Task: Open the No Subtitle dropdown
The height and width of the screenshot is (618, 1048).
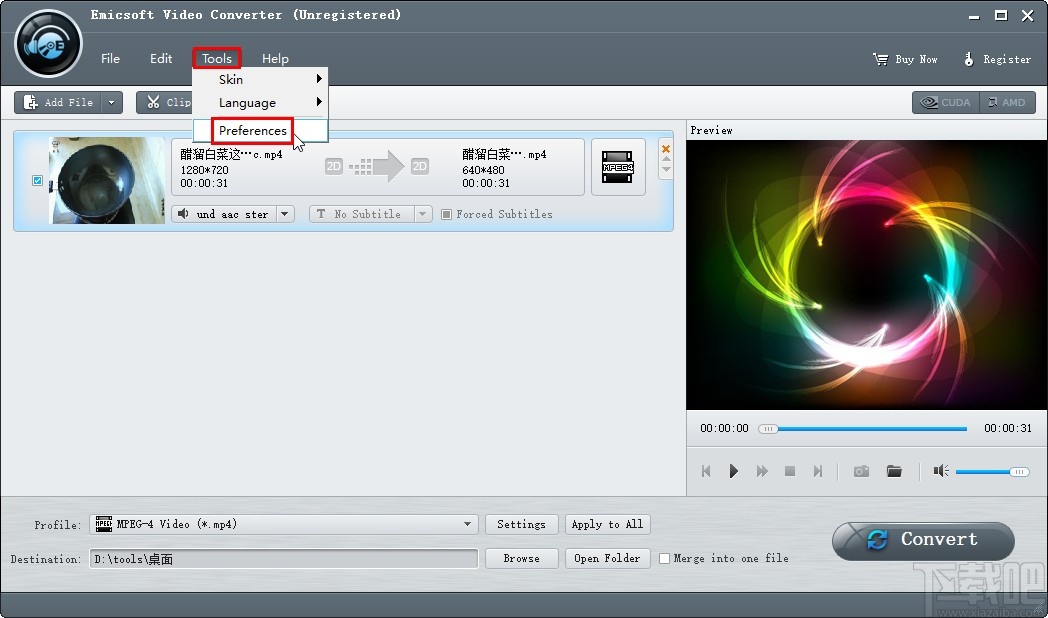Action: [x=422, y=214]
